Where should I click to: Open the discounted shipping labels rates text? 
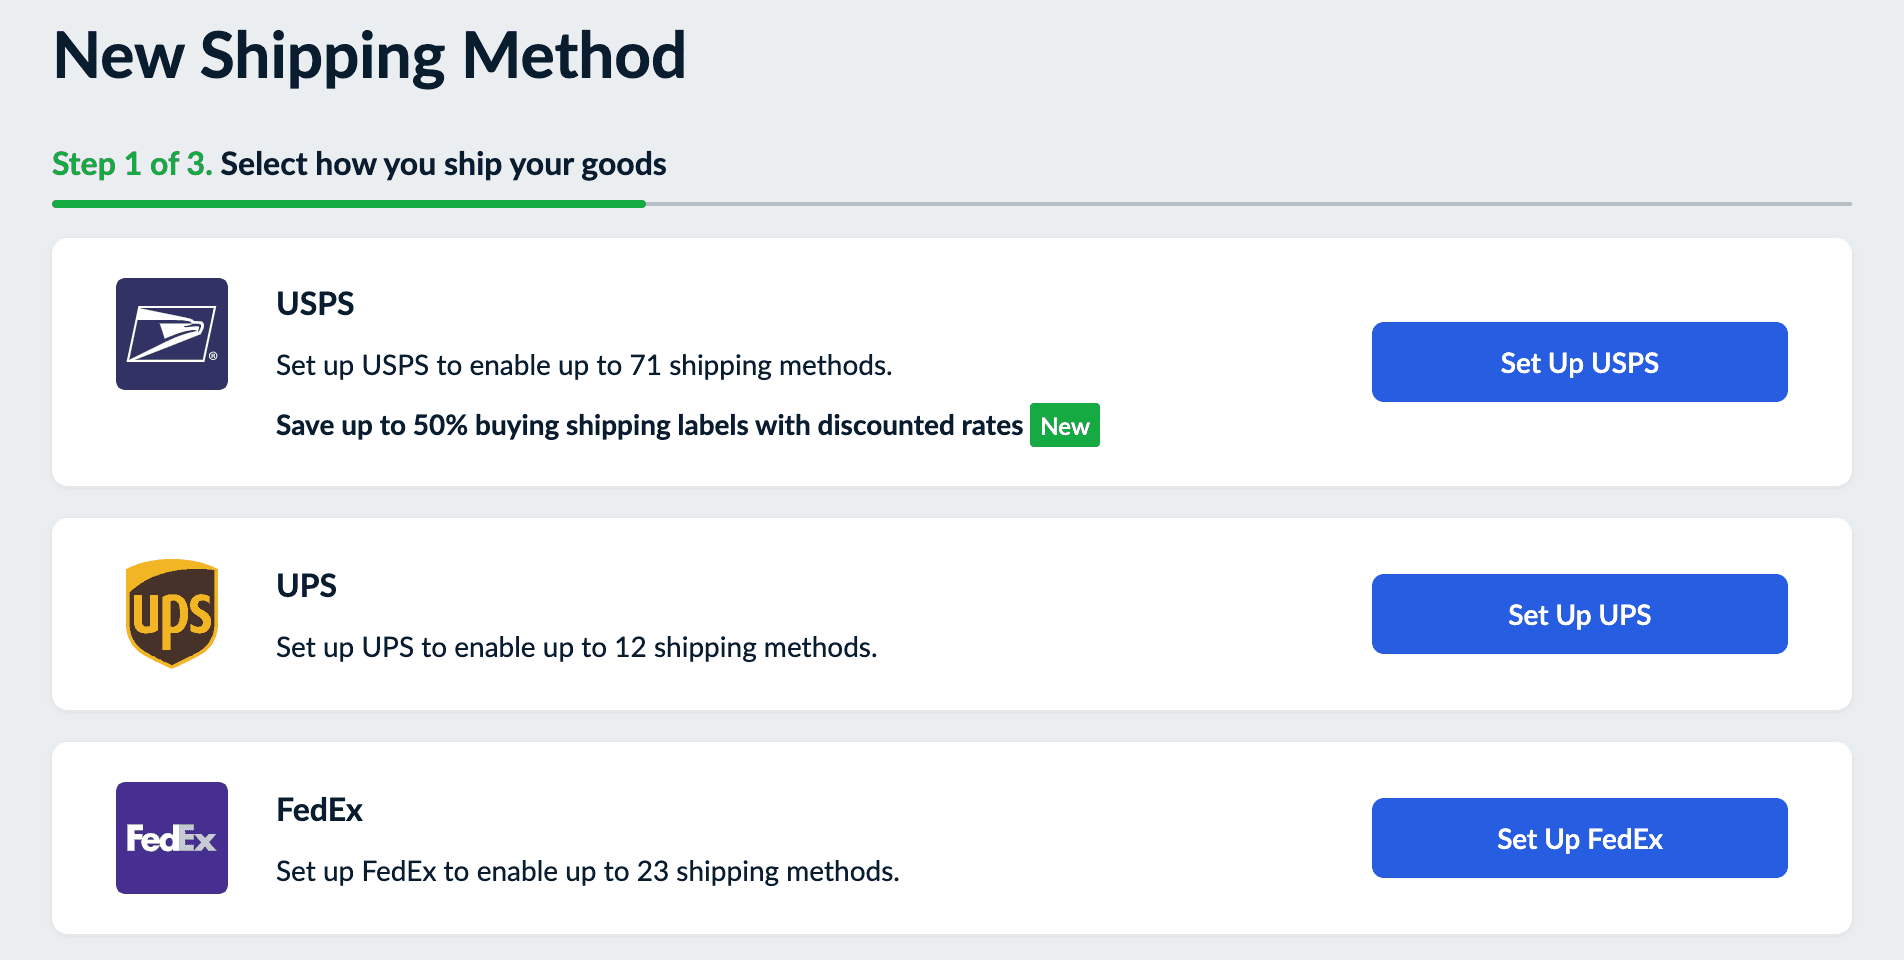(x=649, y=426)
